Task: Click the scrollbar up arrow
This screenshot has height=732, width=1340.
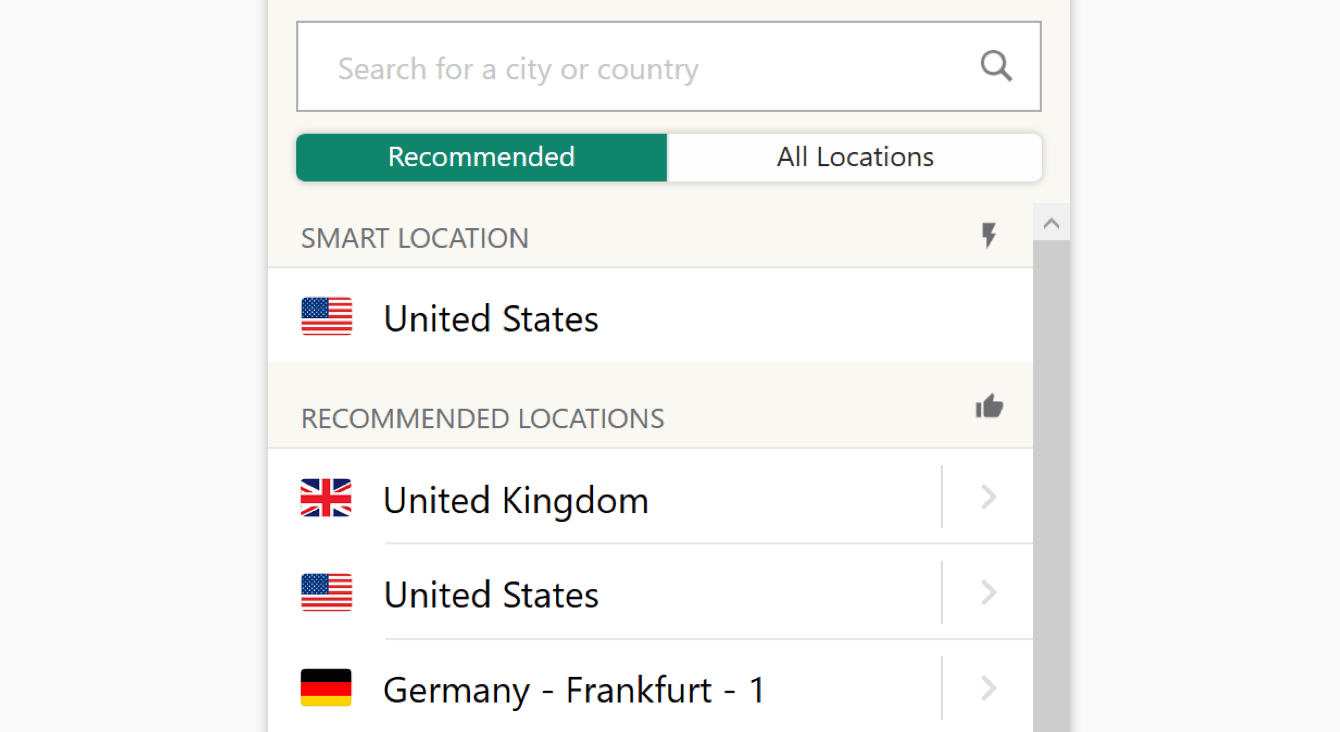Action: pyautogui.click(x=1051, y=223)
